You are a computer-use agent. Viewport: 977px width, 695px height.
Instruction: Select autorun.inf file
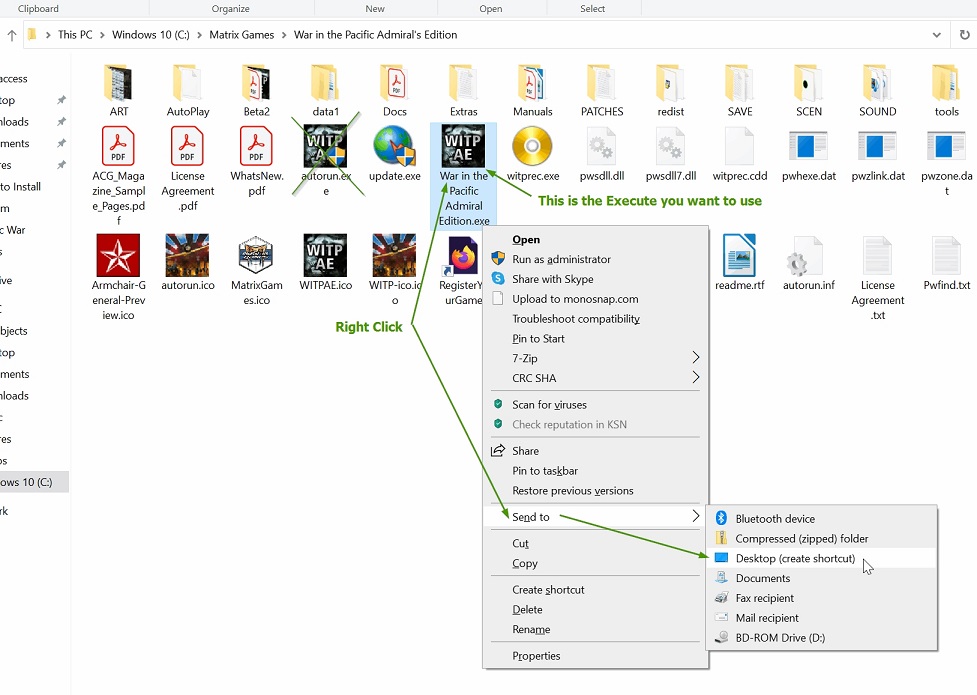coord(809,262)
